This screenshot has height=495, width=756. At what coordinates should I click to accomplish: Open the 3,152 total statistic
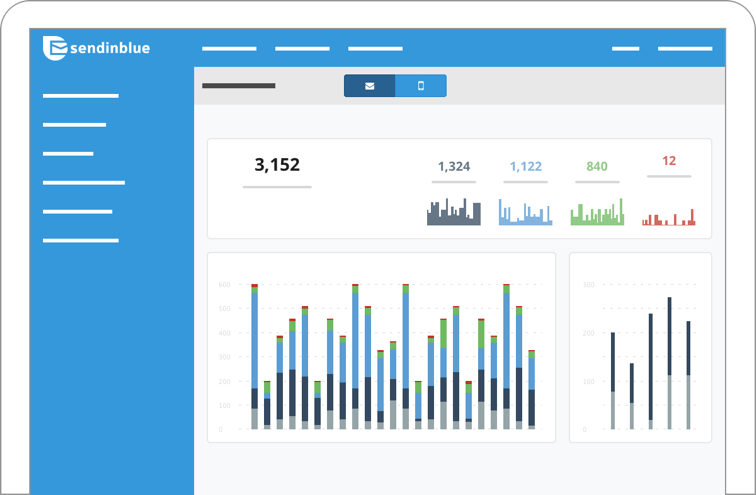277,165
